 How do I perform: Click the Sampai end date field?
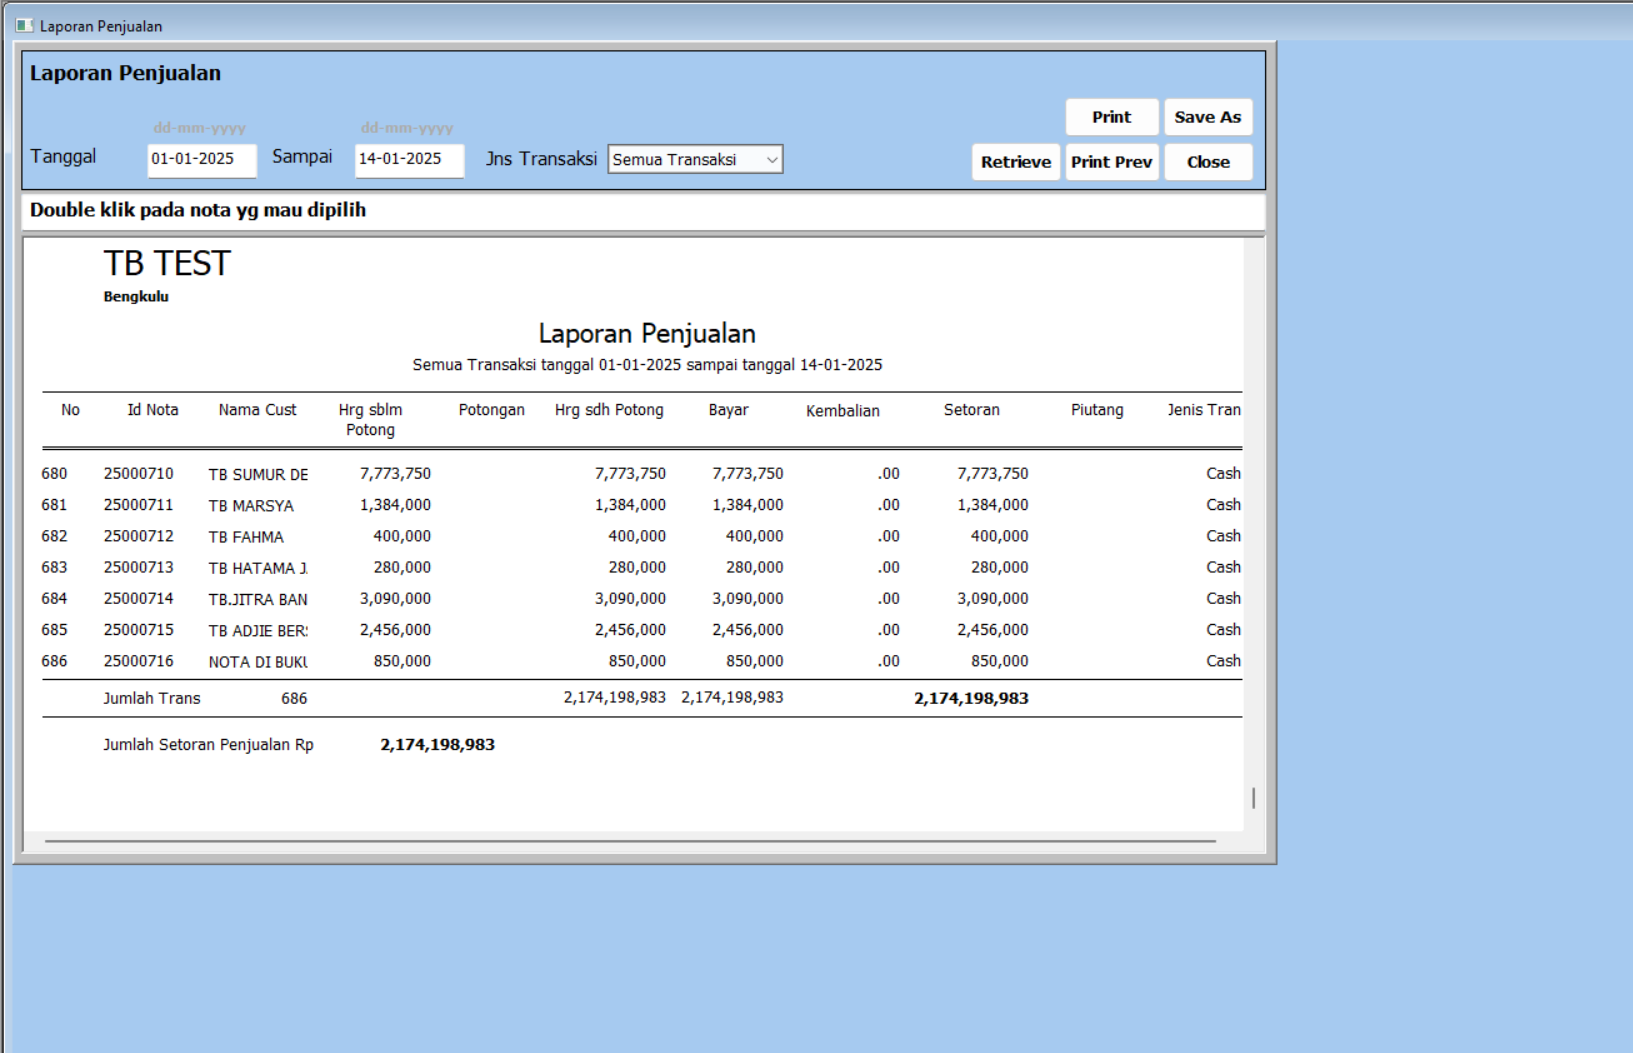click(x=408, y=159)
